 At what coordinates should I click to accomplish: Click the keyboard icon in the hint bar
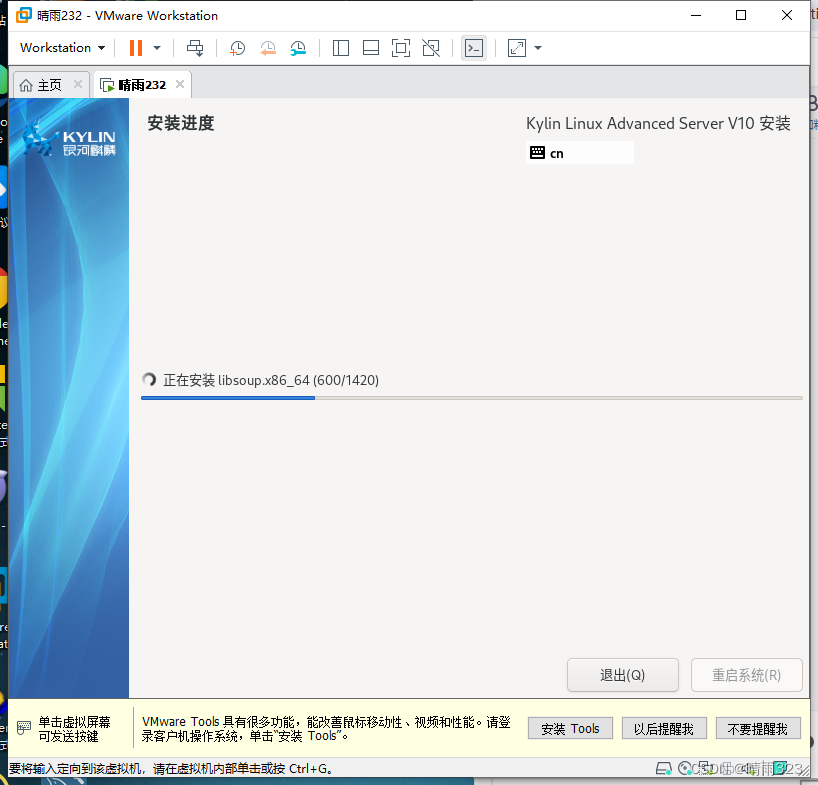click(x=24, y=728)
